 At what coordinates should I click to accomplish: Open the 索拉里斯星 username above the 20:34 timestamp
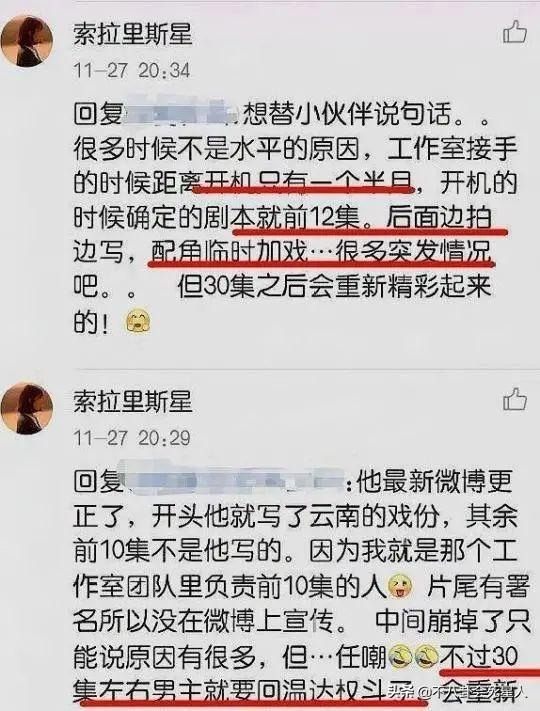(x=133, y=34)
